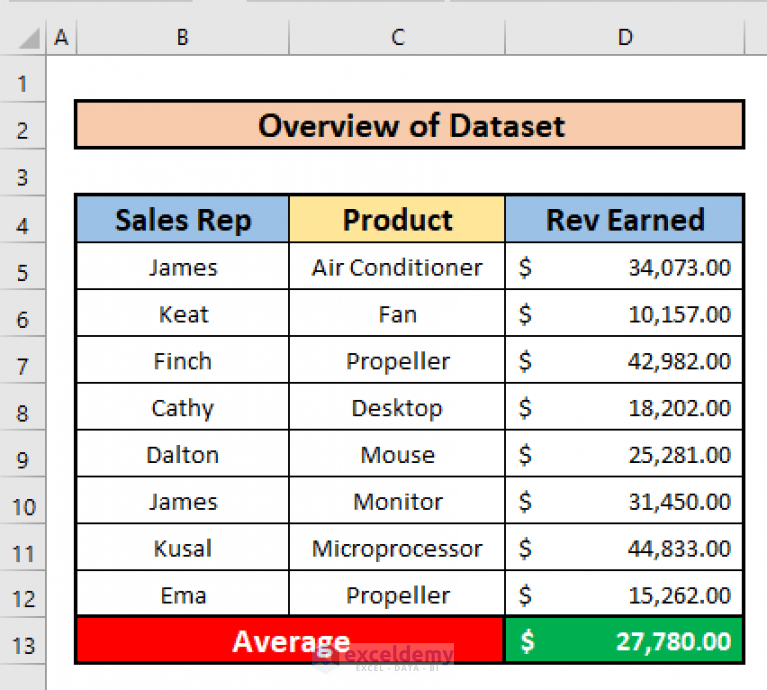767x690 pixels.
Task: Select row 6 header
Action: point(23,313)
